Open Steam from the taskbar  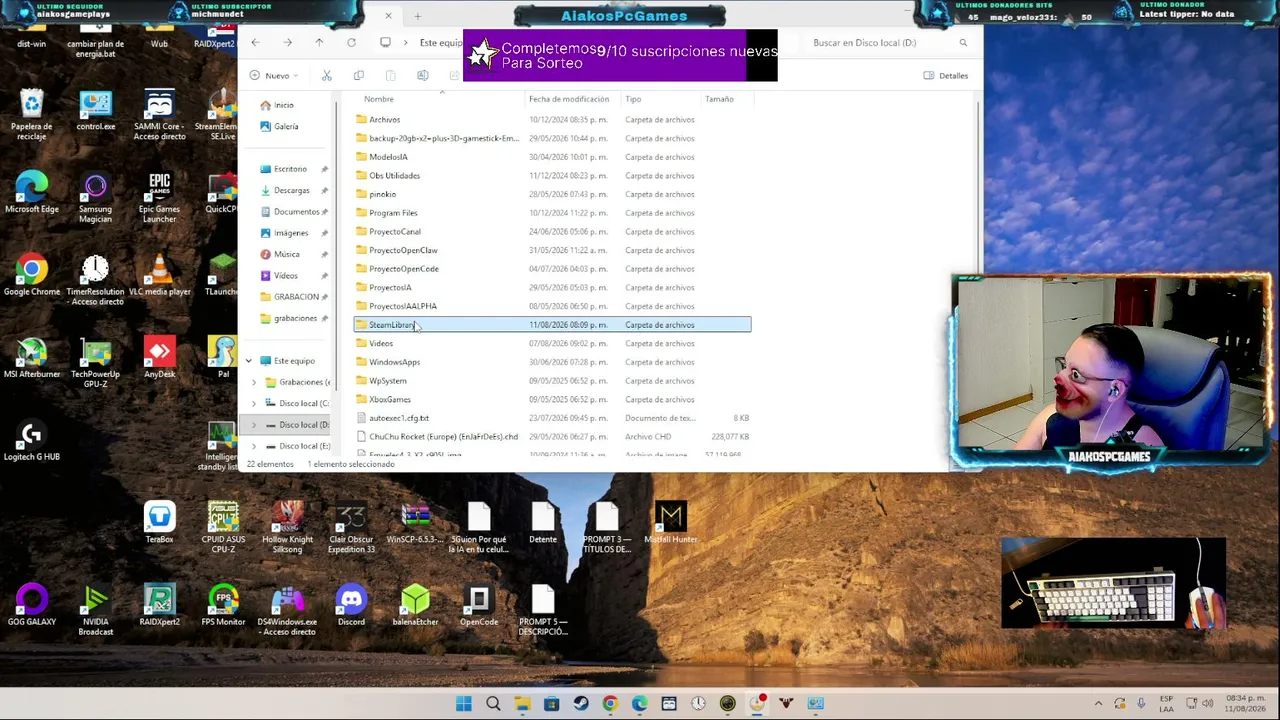tap(581, 704)
